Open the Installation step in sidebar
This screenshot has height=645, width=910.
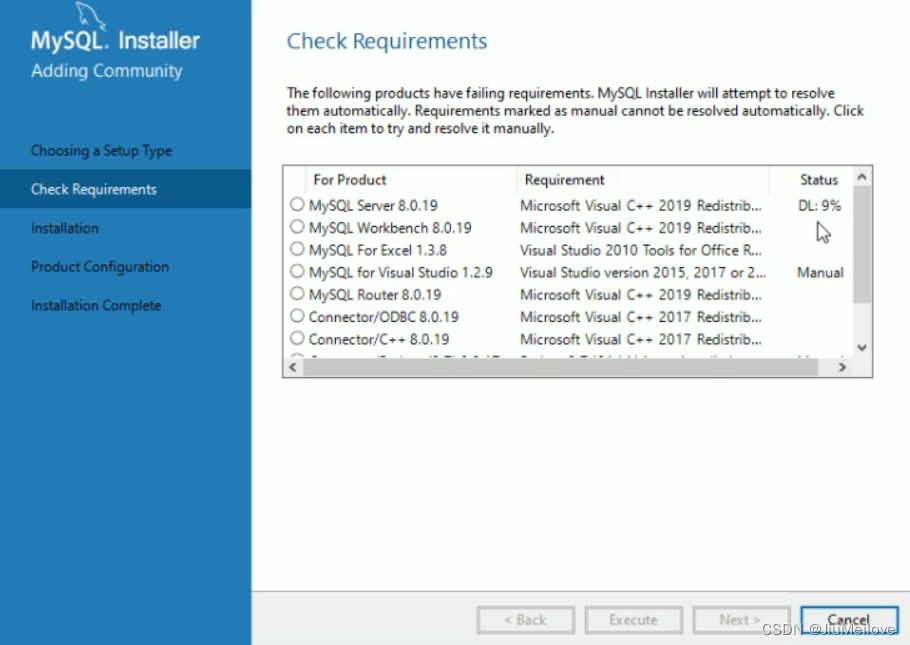click(x=64, y=228)
